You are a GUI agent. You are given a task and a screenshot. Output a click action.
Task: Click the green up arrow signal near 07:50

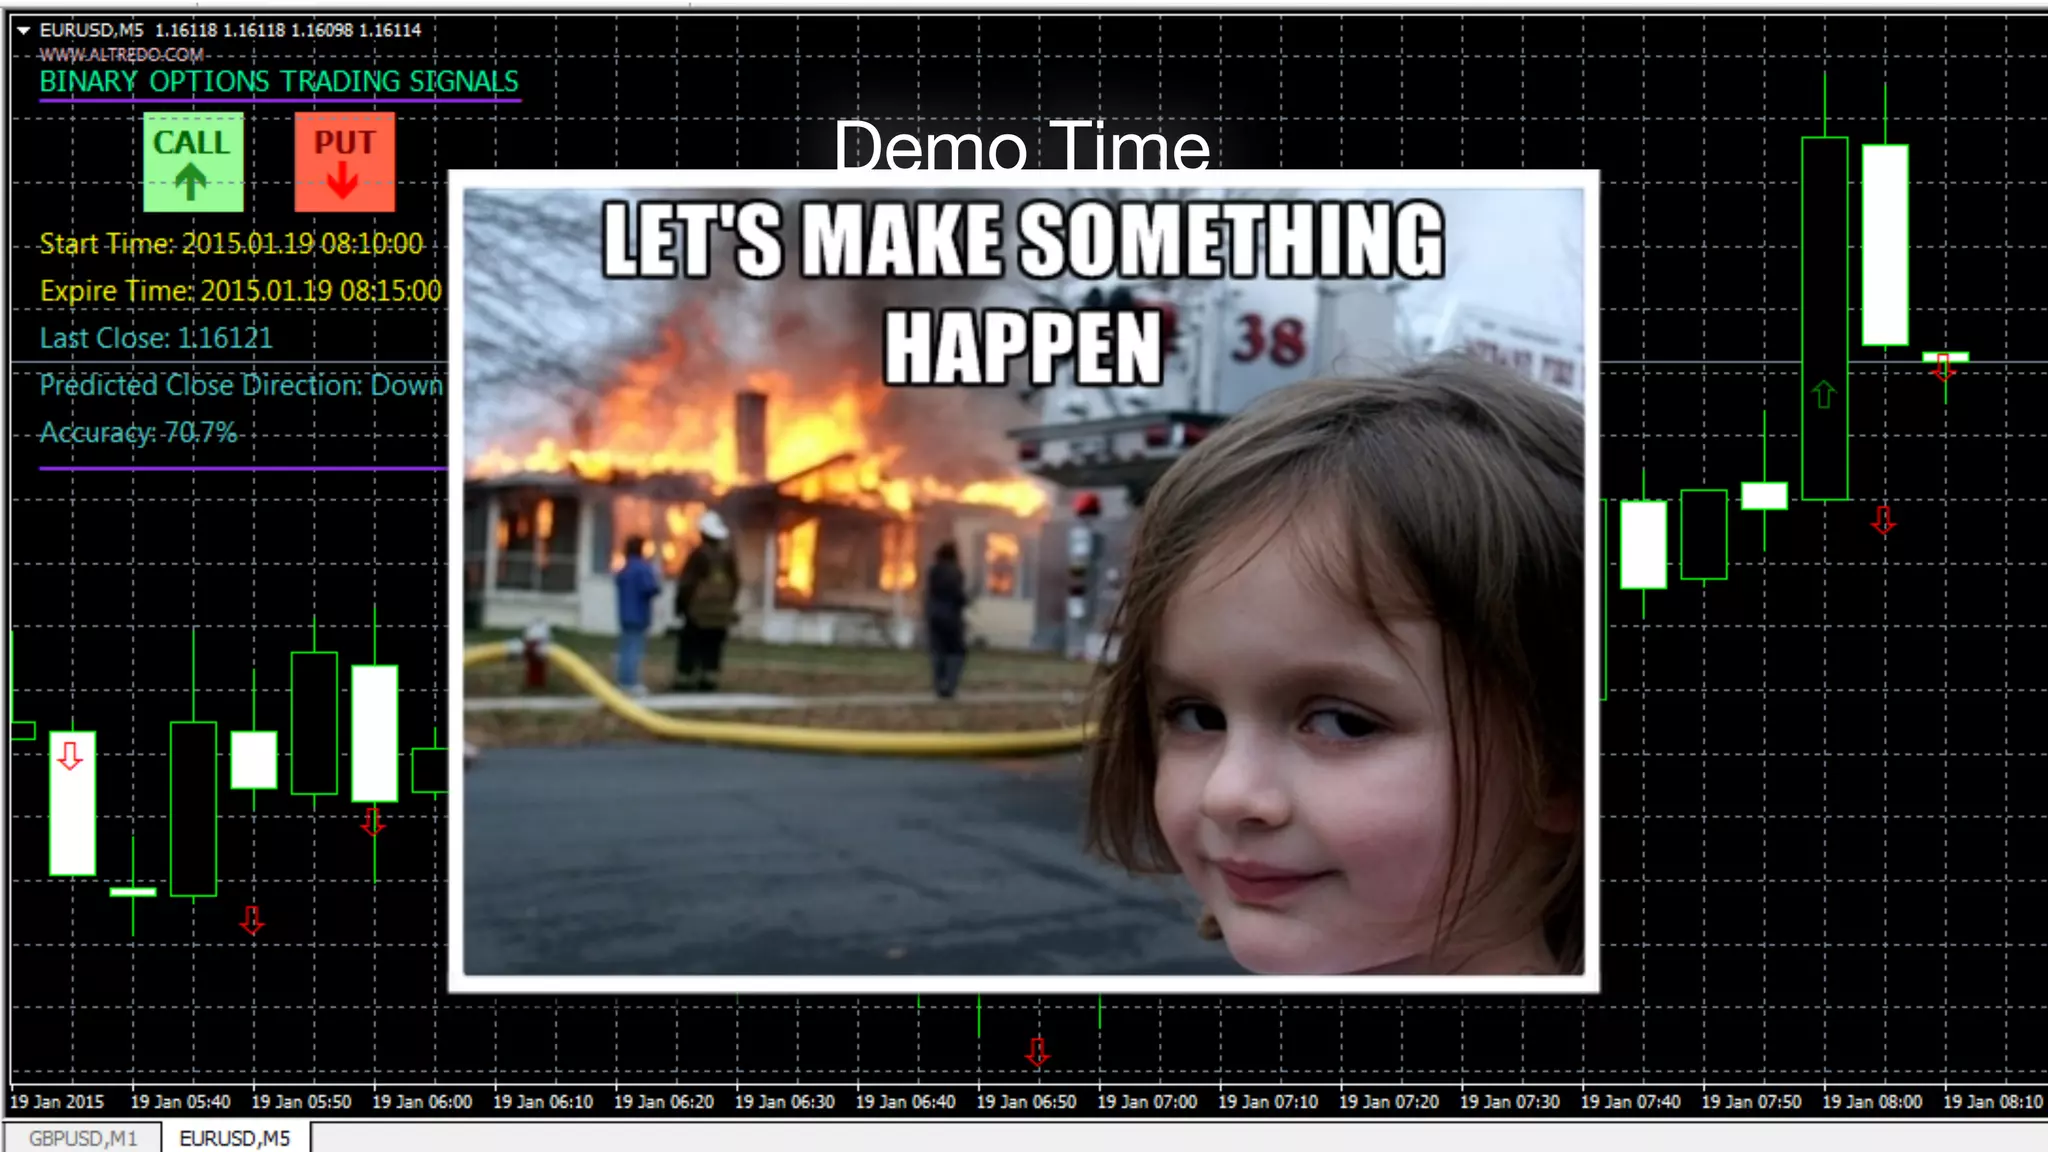point(1823,394)
